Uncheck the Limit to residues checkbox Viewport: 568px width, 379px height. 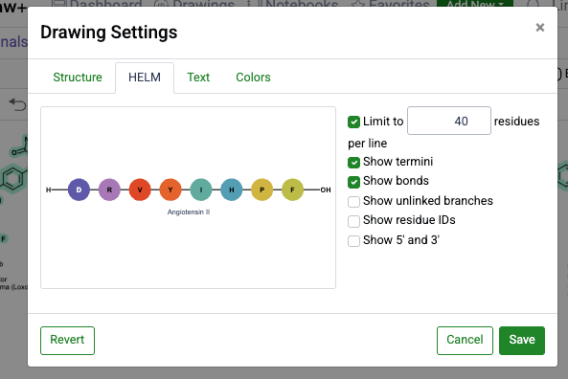[354, 122]
